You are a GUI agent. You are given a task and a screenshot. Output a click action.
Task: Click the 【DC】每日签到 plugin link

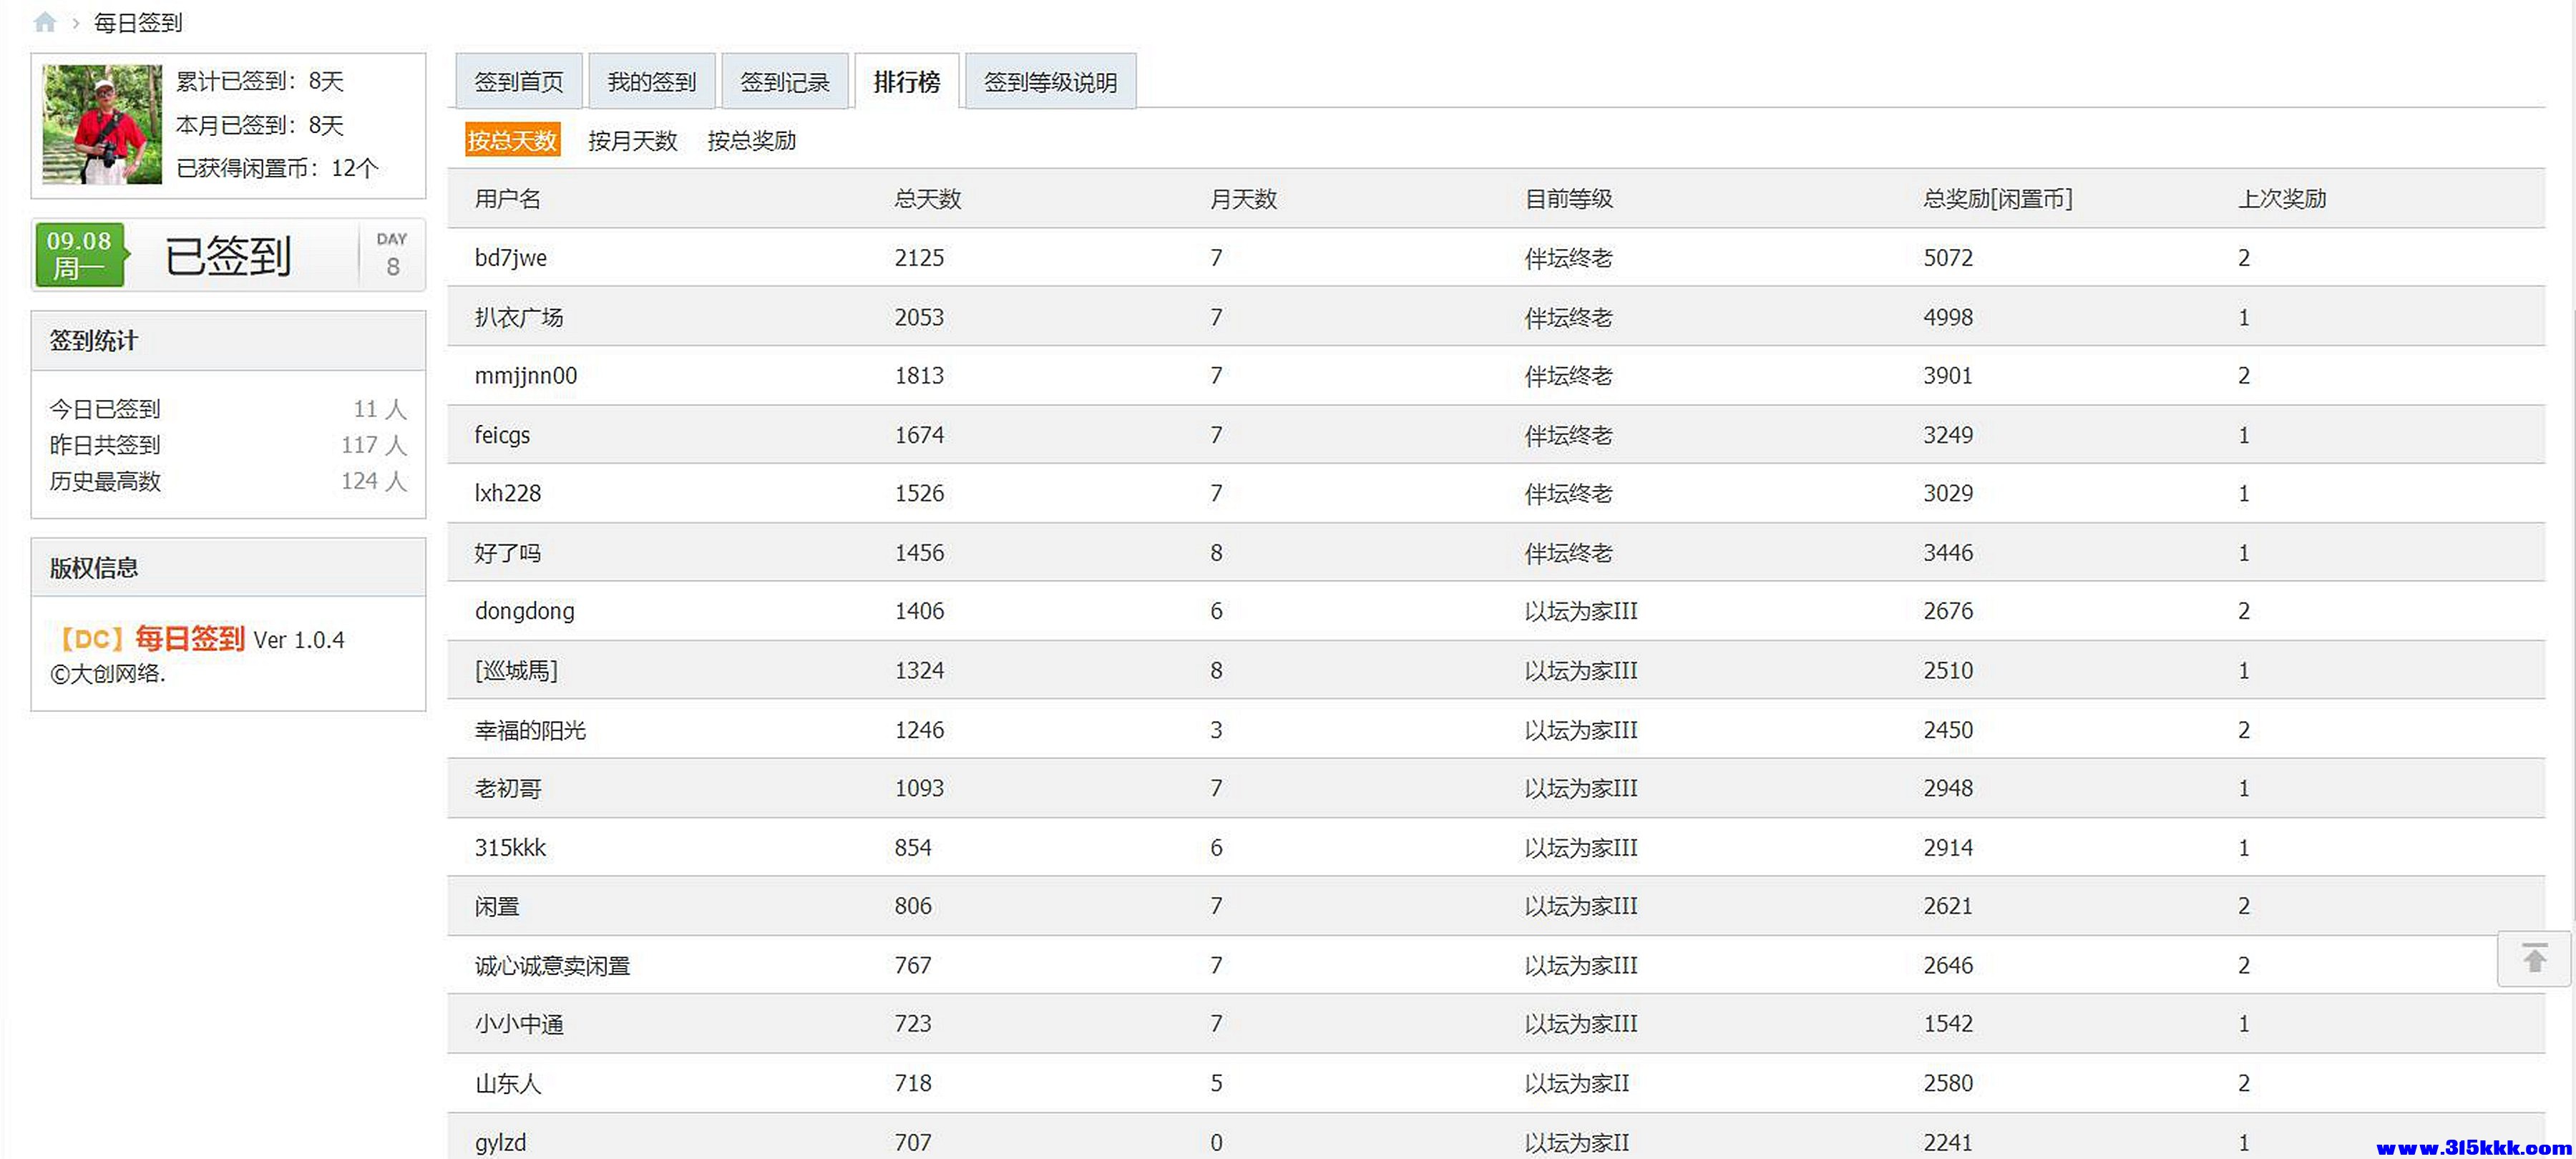point(150,638)
